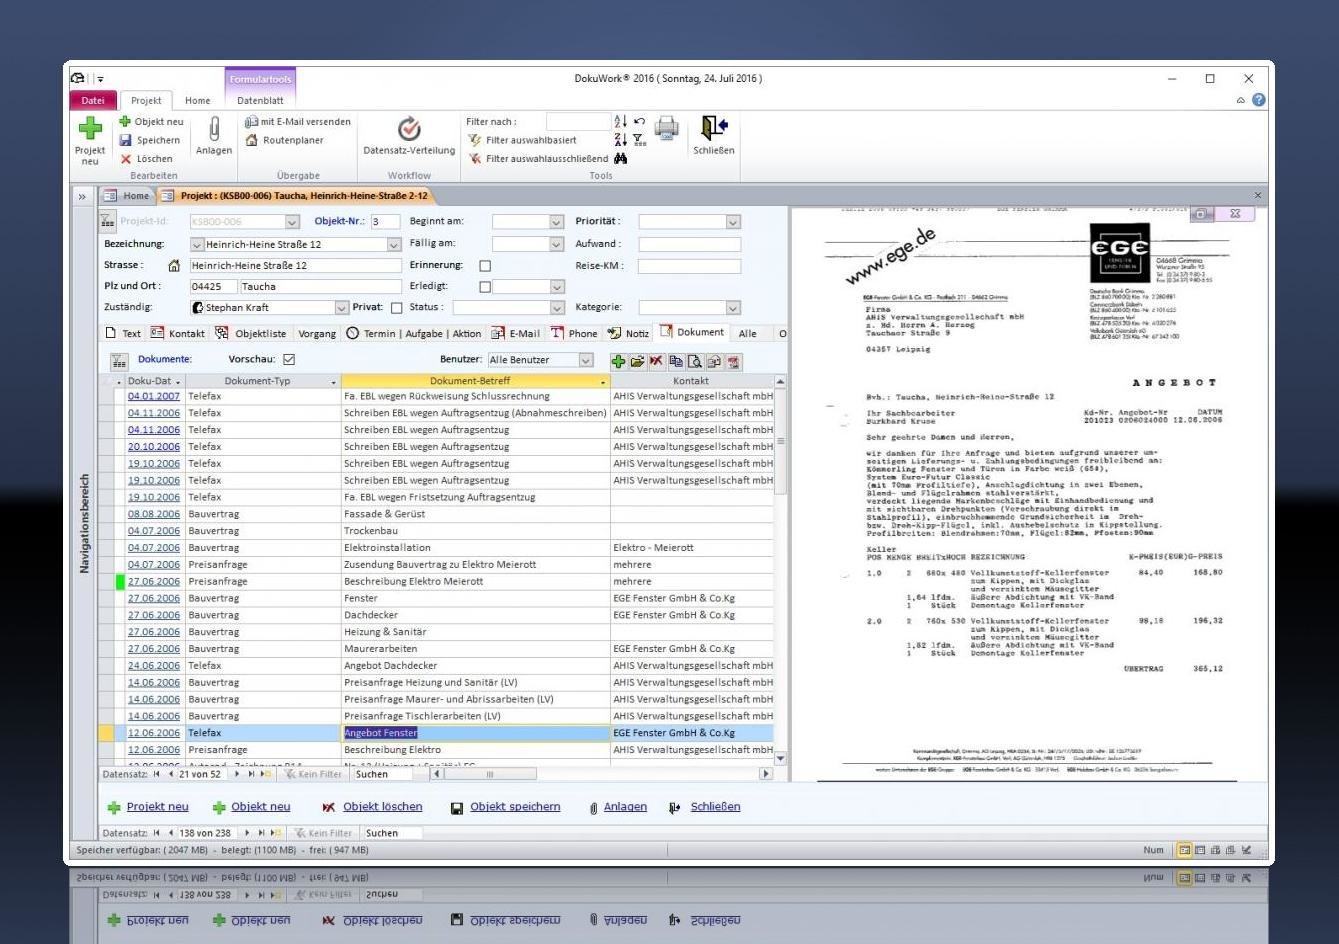
Task: Add a document with the green plus icon
Action: pyautogui.click(x=618, y=360)
